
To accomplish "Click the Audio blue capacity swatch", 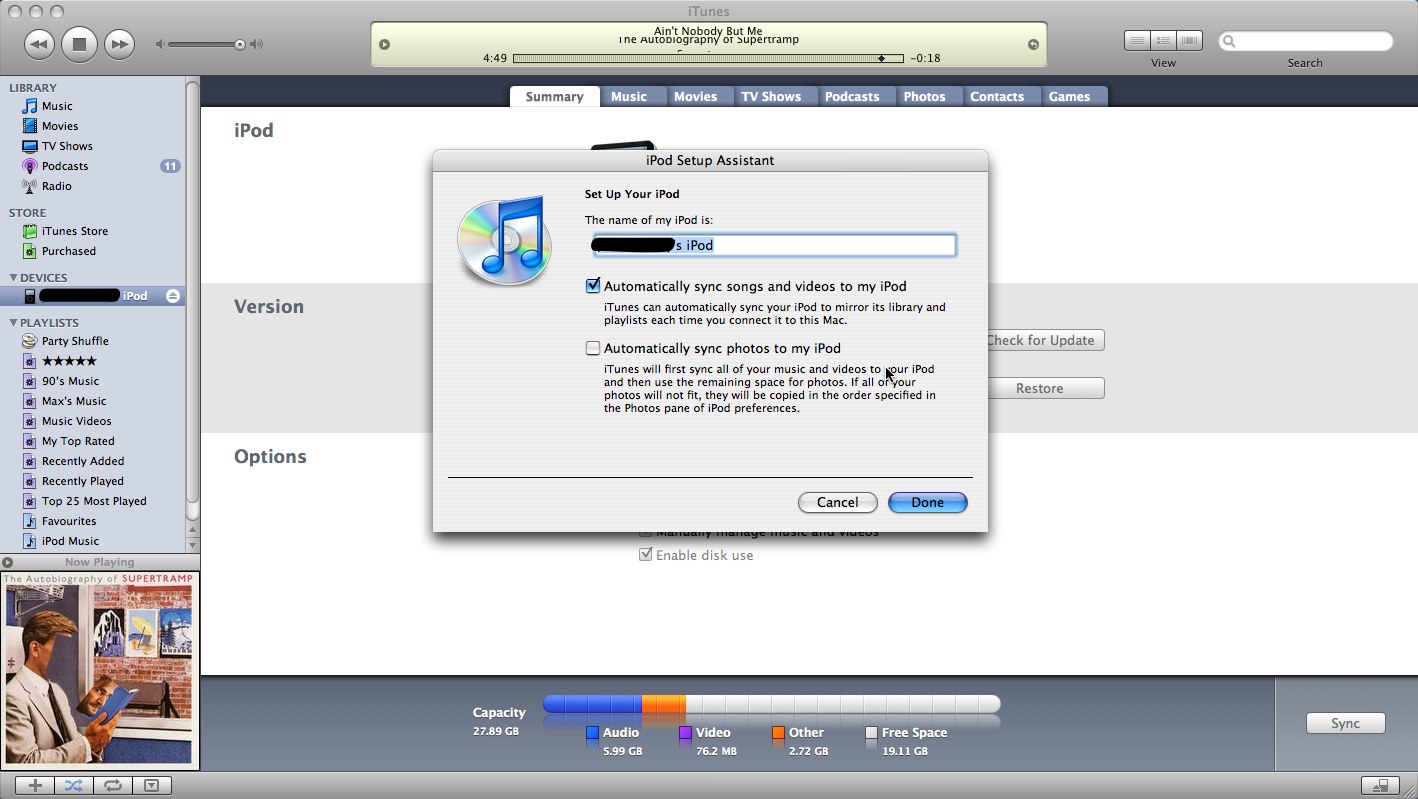I will [592, 733].
